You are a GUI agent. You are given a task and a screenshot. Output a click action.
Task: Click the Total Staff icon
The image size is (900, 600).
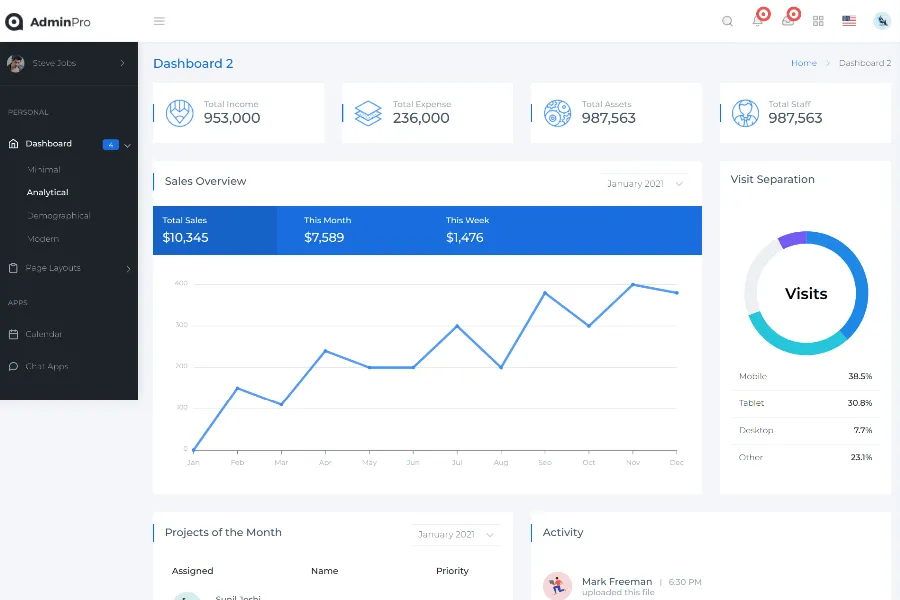click(745, 113)
